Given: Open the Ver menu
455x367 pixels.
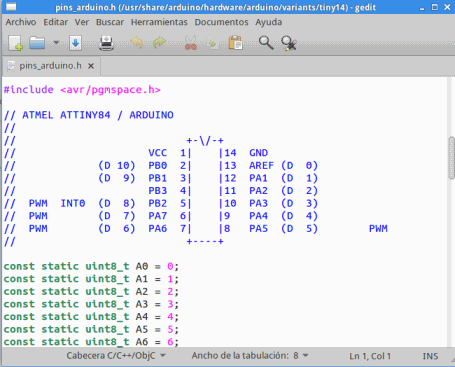Looking at the screenshot, I should click(82, 22).
